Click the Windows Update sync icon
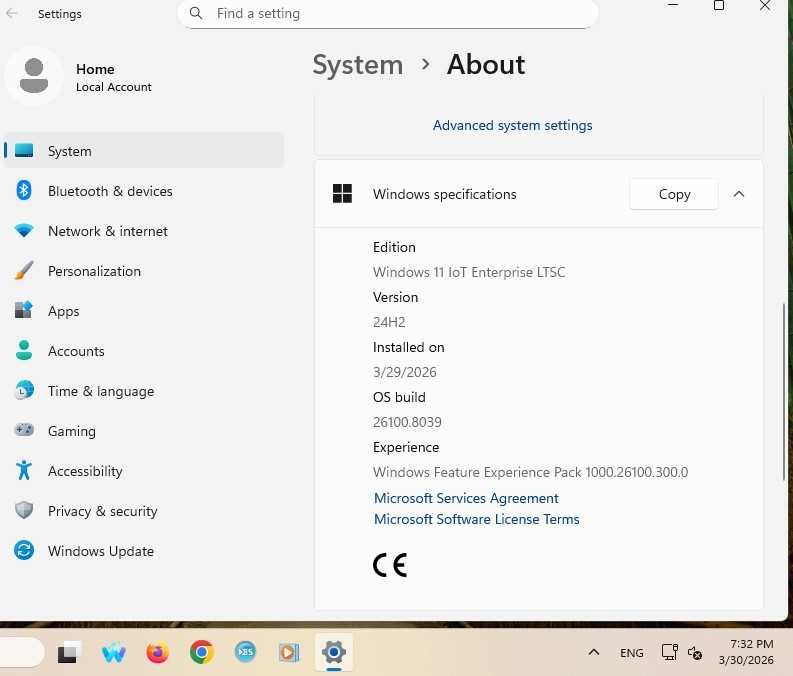Screen dimensions: 793x676 click(24, 550)
